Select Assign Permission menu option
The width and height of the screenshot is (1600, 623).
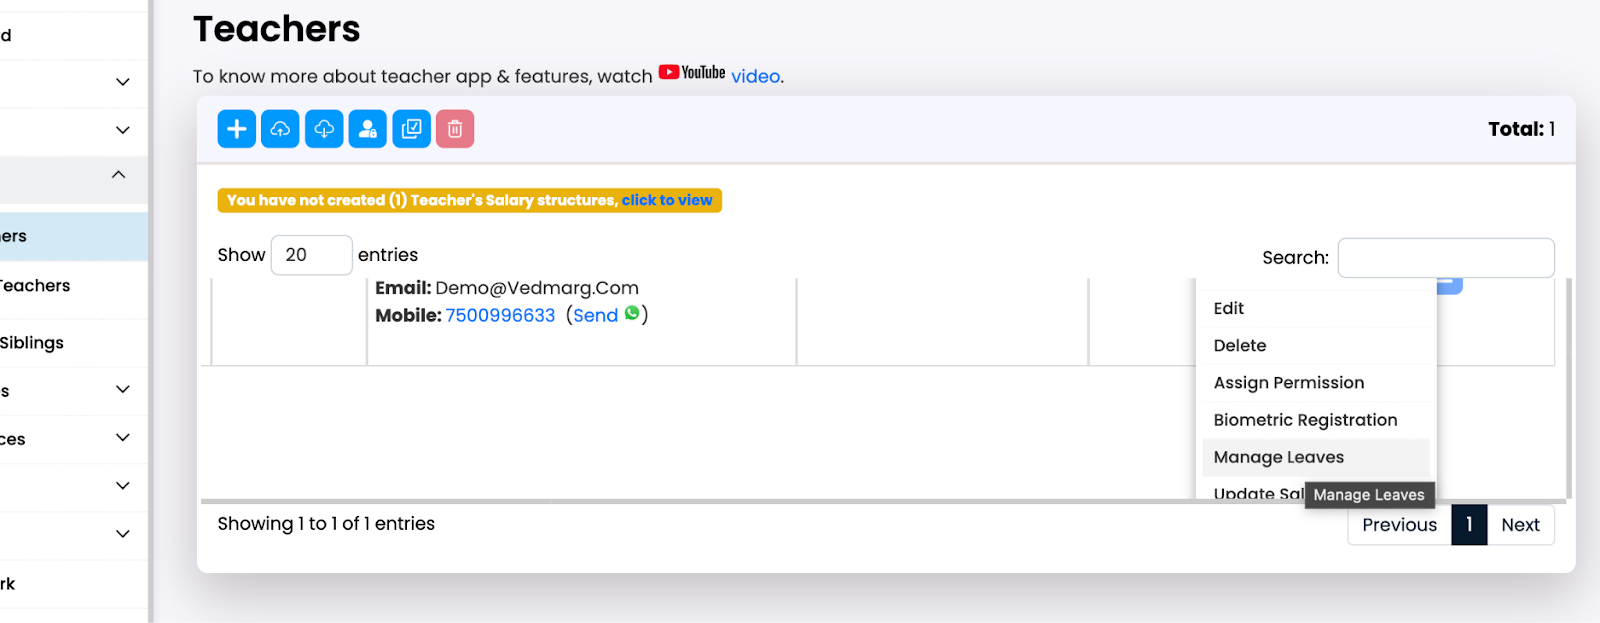pos(1288,383)
